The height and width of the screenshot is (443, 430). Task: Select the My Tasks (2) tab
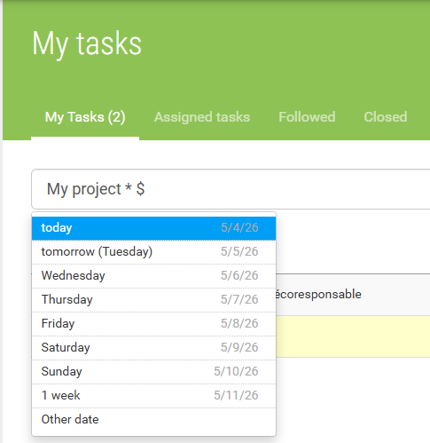(85, 117)
